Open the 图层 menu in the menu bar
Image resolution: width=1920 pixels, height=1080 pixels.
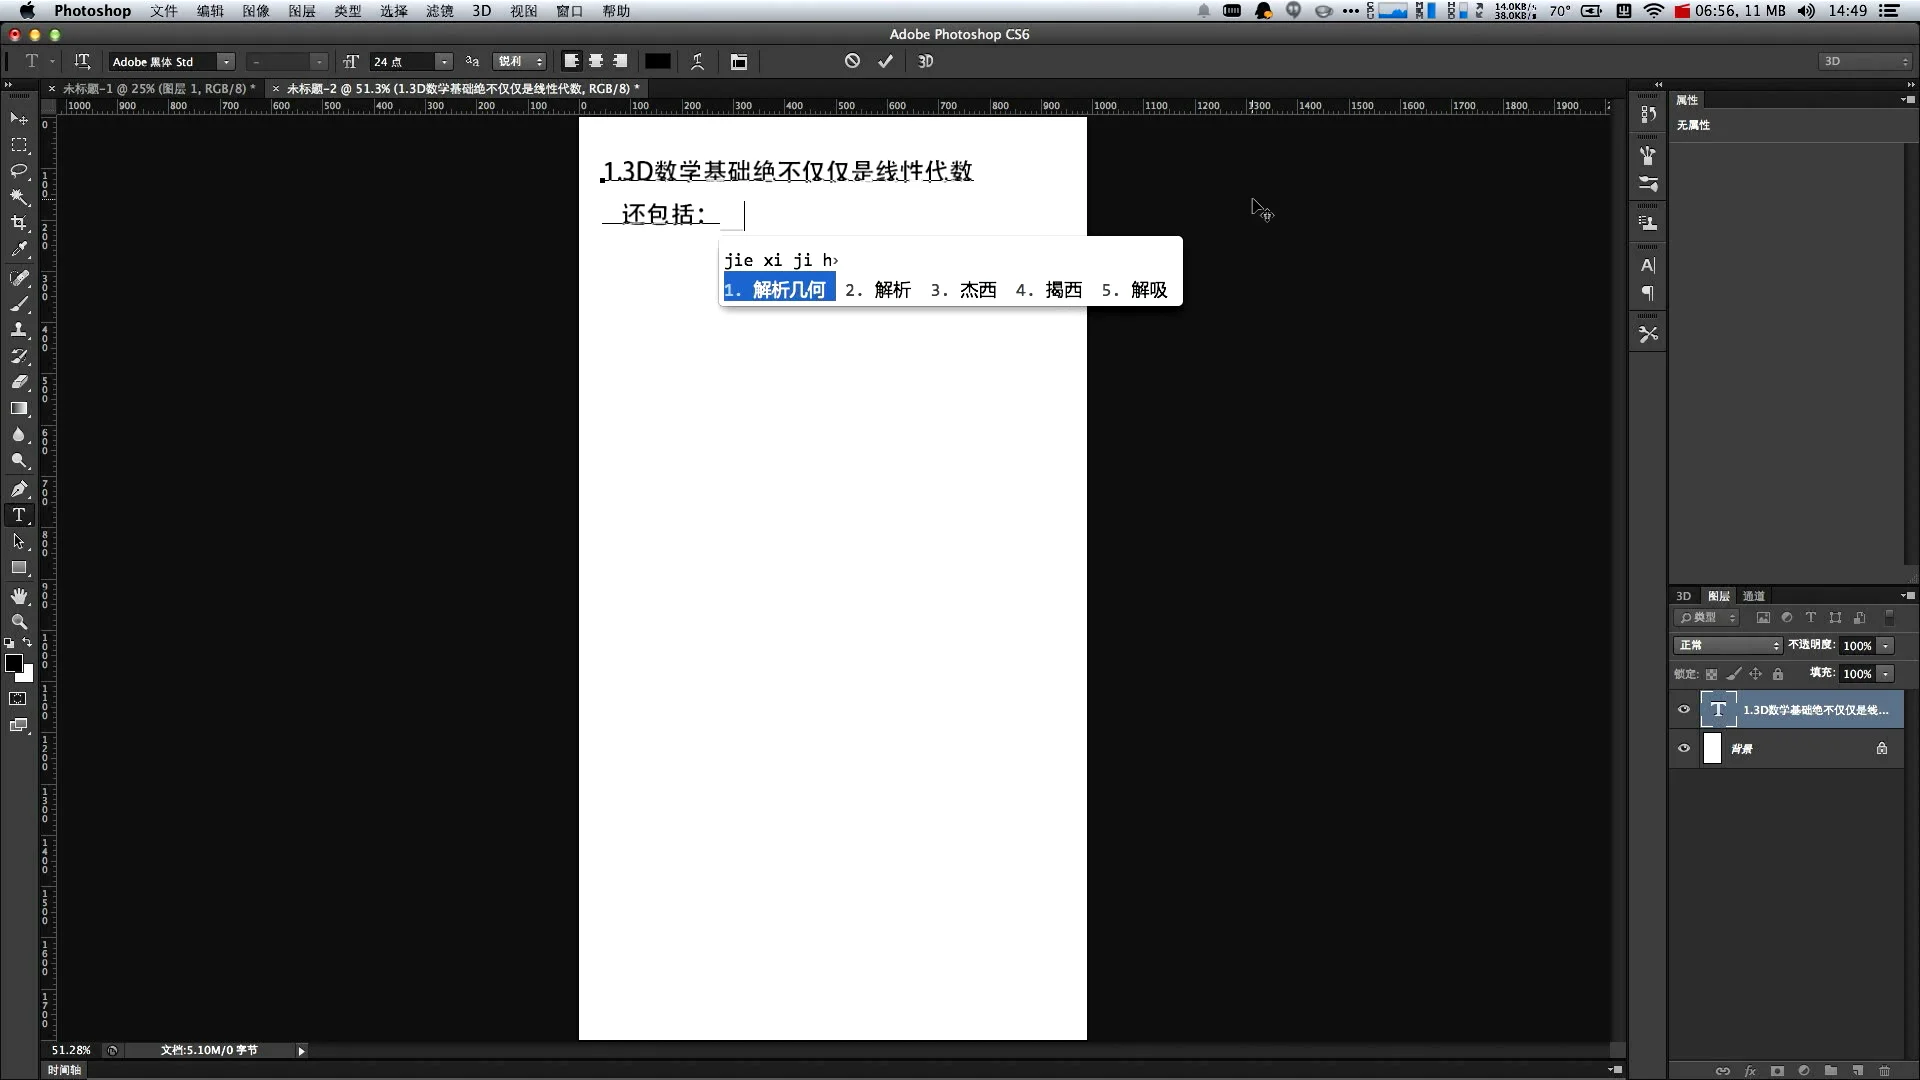click(302, 11)
